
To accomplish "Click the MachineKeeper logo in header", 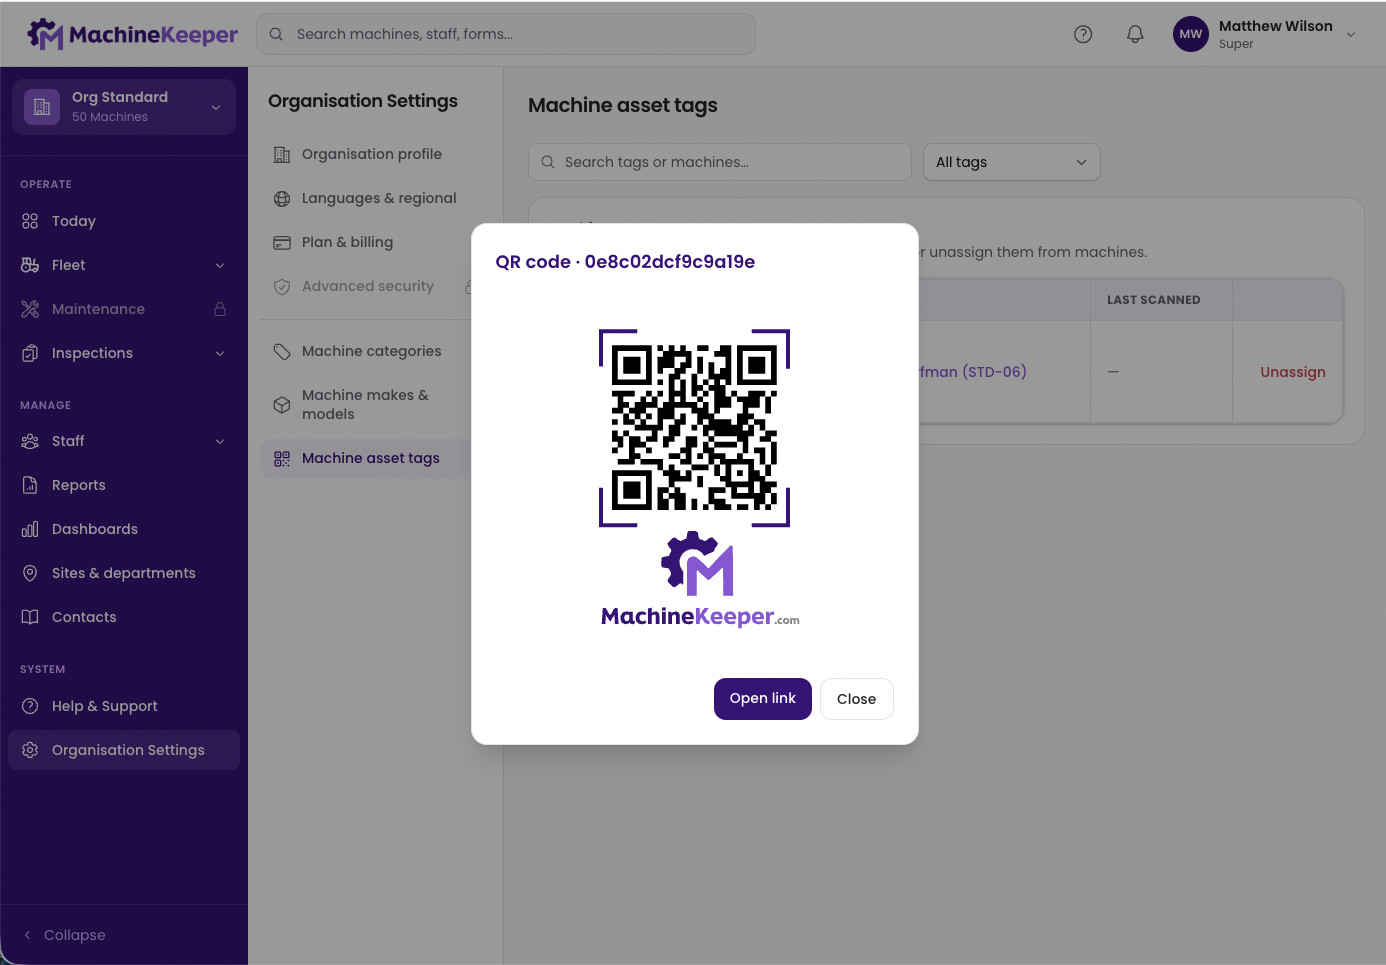I will [132, 34].
